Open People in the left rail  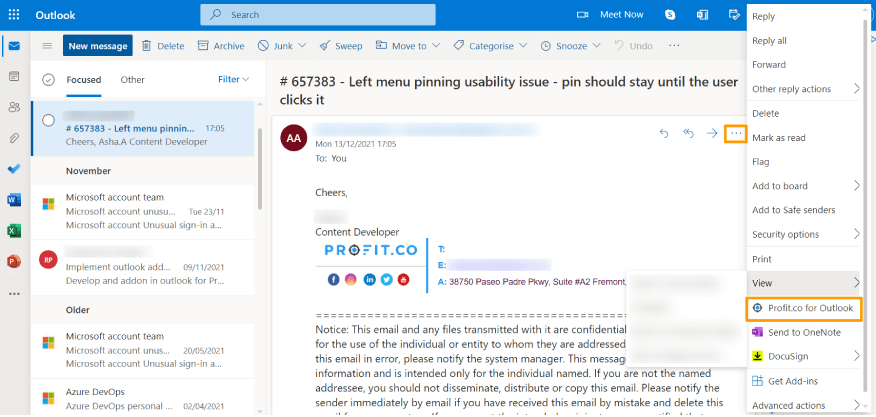click(x=14, y=107)
